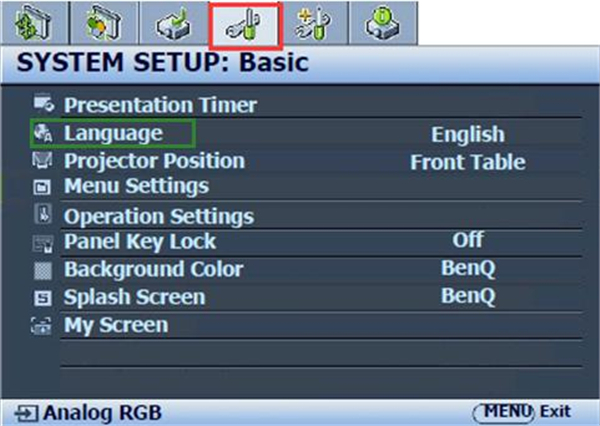600x426 pixels.
Task: Select the Language menu item
Action: [113, 133]
